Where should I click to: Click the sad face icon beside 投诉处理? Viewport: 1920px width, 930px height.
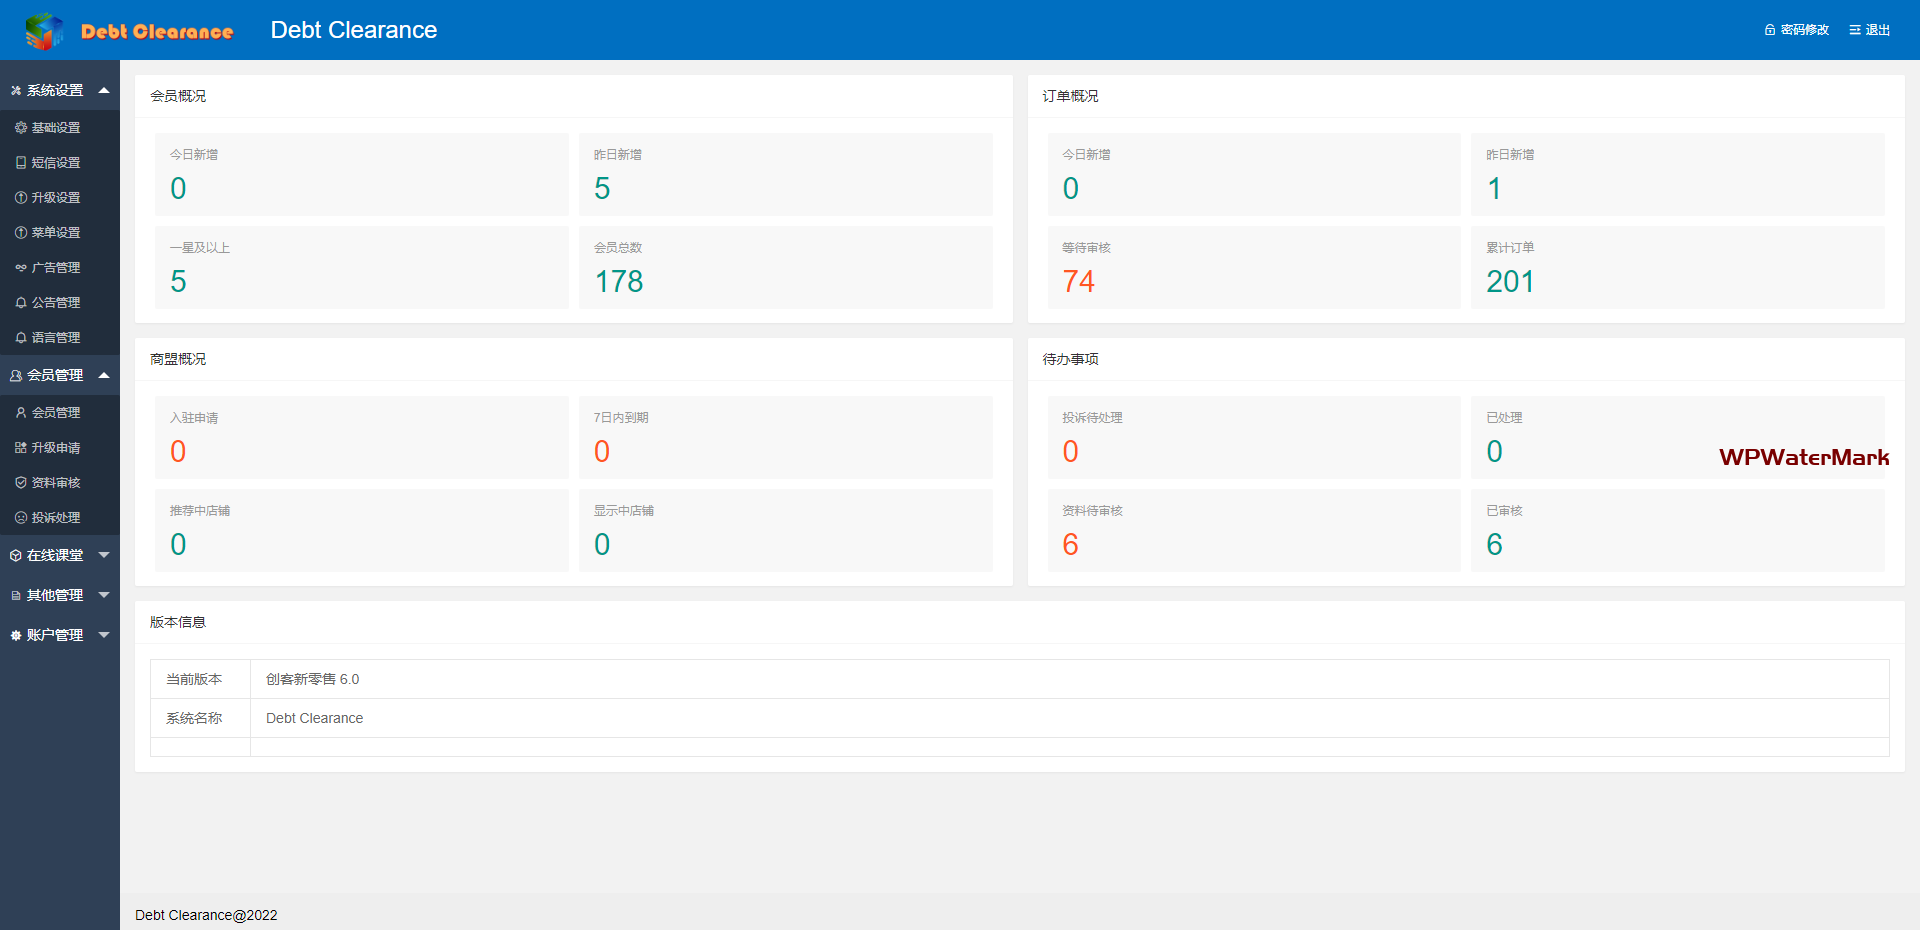tap(21, 518)
